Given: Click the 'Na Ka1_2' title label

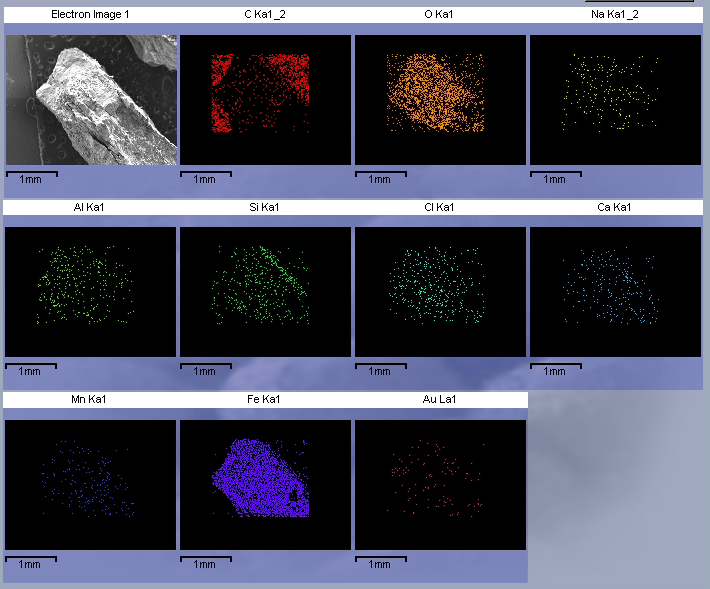Looking at the screenshot, I should coord(614,14).
